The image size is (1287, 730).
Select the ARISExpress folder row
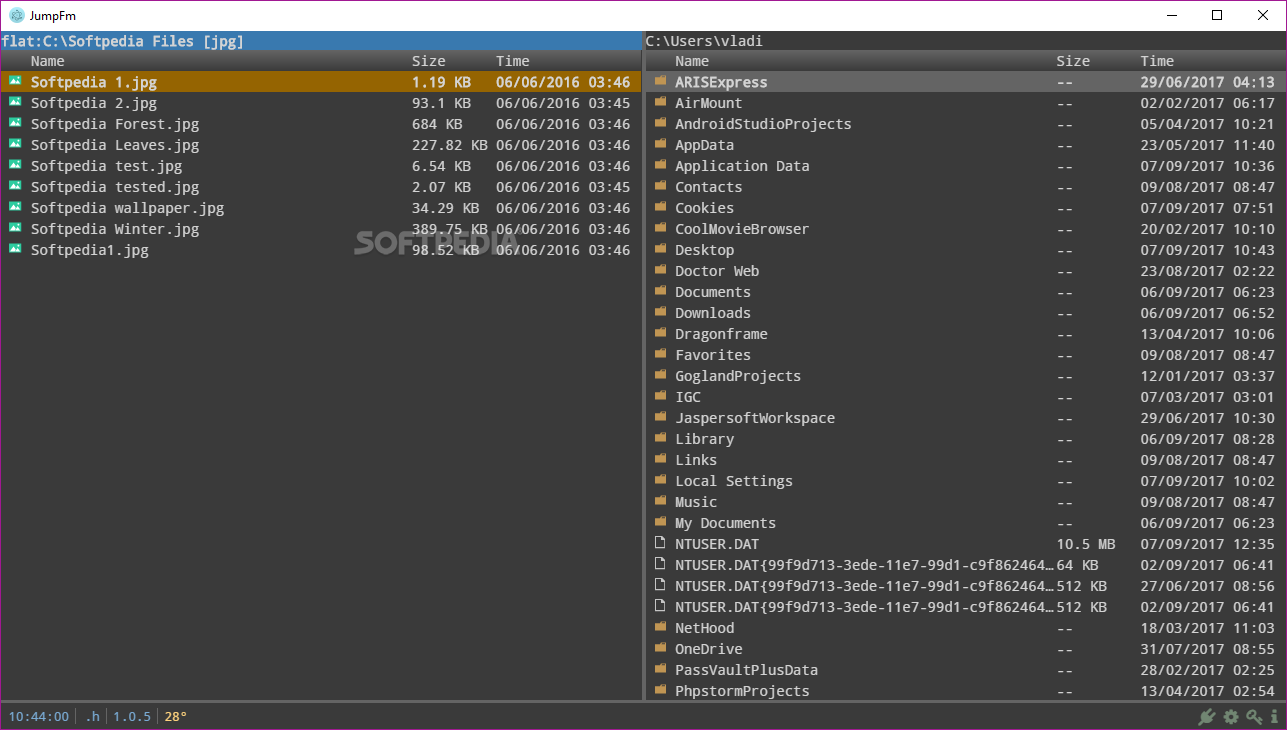[x=965, y=82]
